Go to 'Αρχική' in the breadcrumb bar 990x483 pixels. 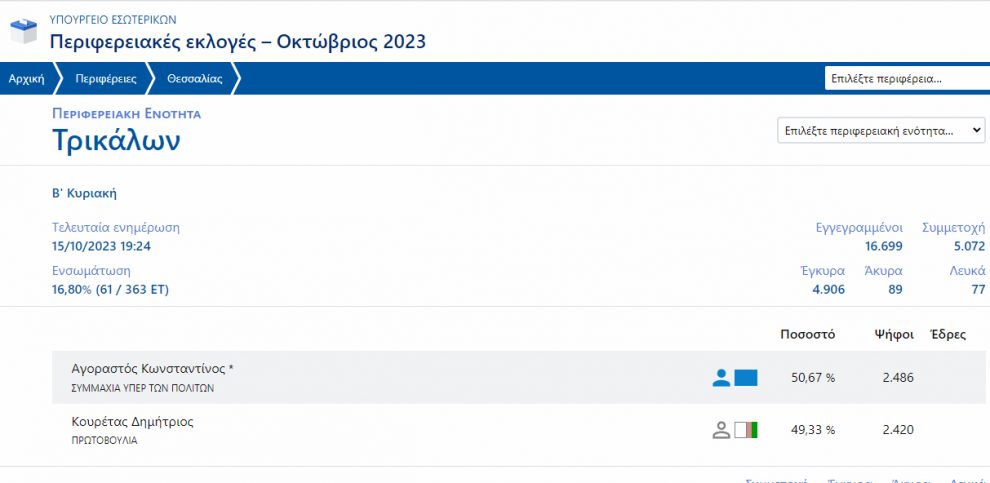pos(26,79)
